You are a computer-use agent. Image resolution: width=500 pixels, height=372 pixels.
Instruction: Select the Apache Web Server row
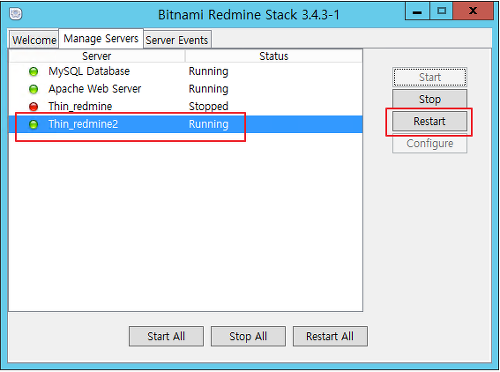pos(186,89)
